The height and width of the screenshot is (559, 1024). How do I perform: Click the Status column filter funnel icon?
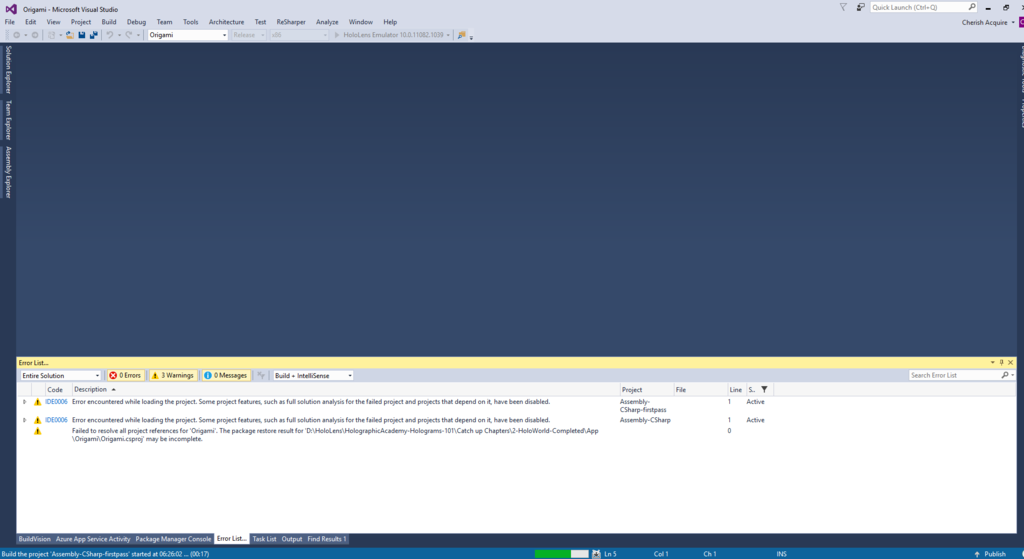click(764, 390)
